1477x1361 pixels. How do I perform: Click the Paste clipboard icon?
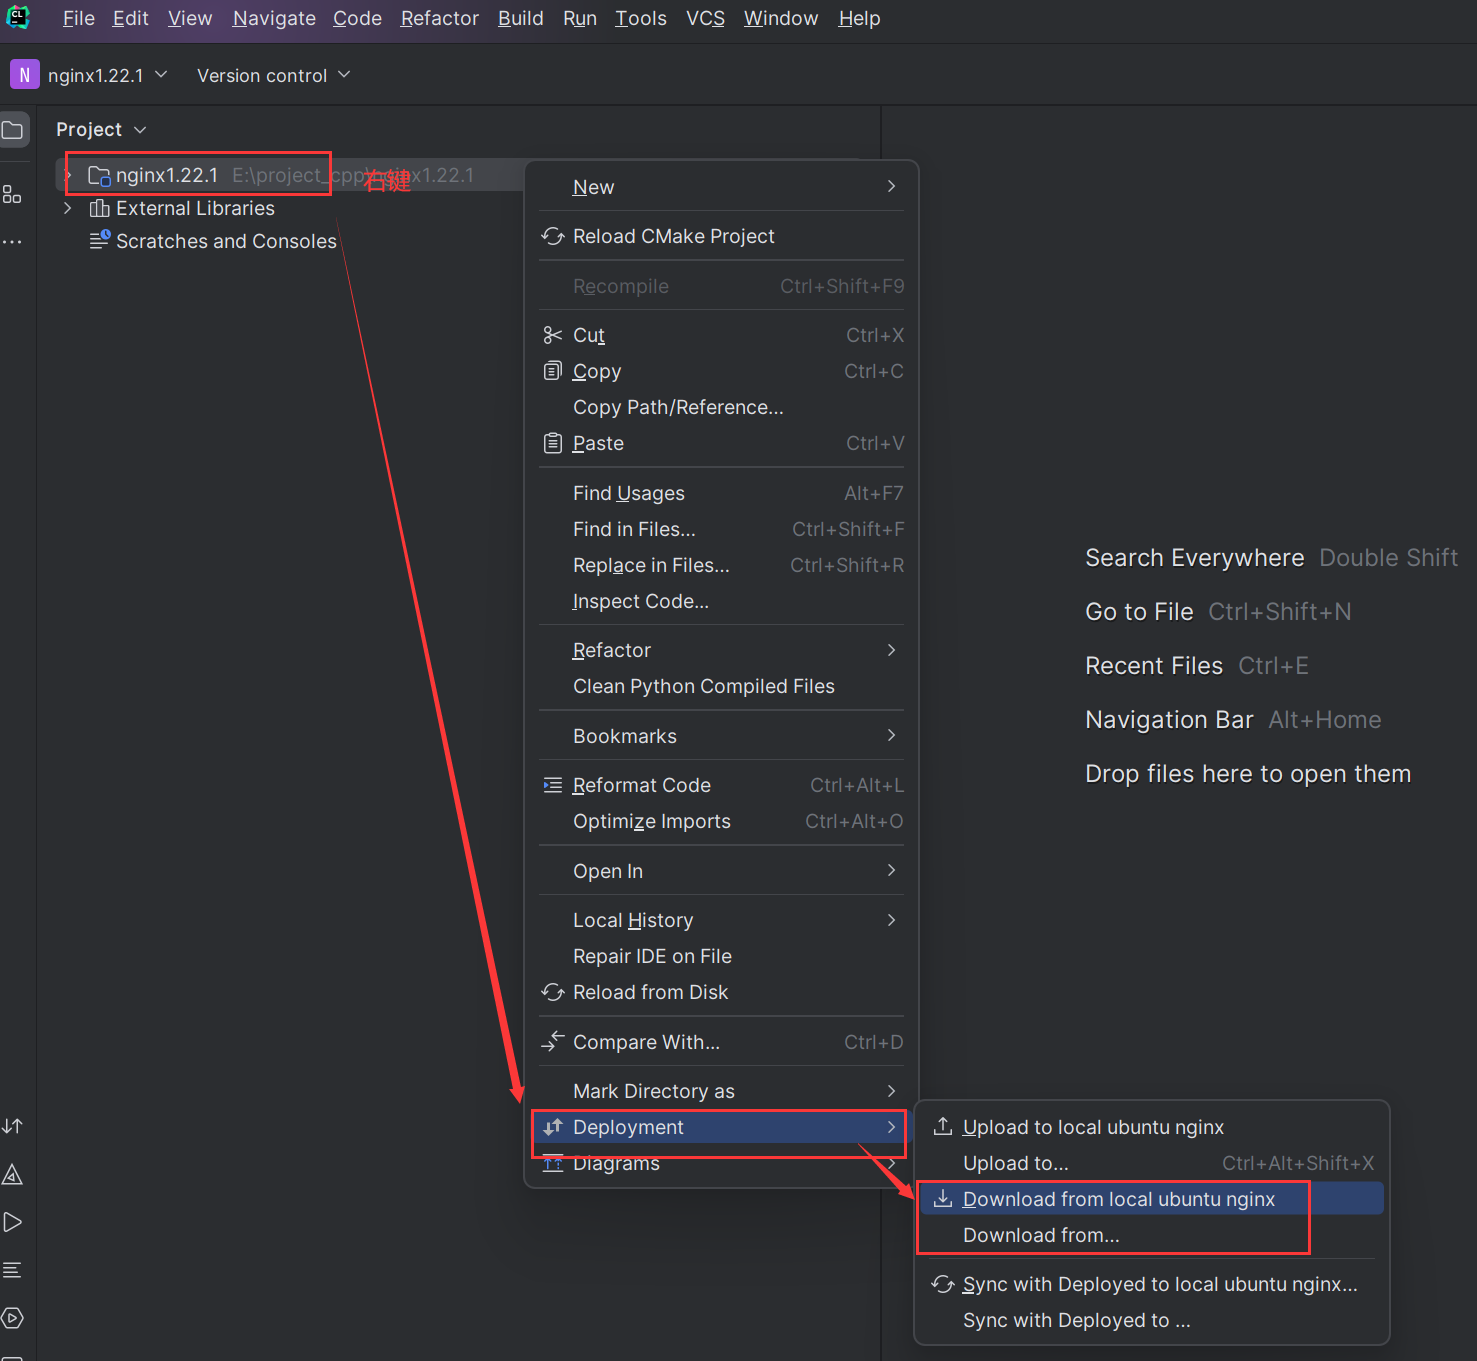553,443
